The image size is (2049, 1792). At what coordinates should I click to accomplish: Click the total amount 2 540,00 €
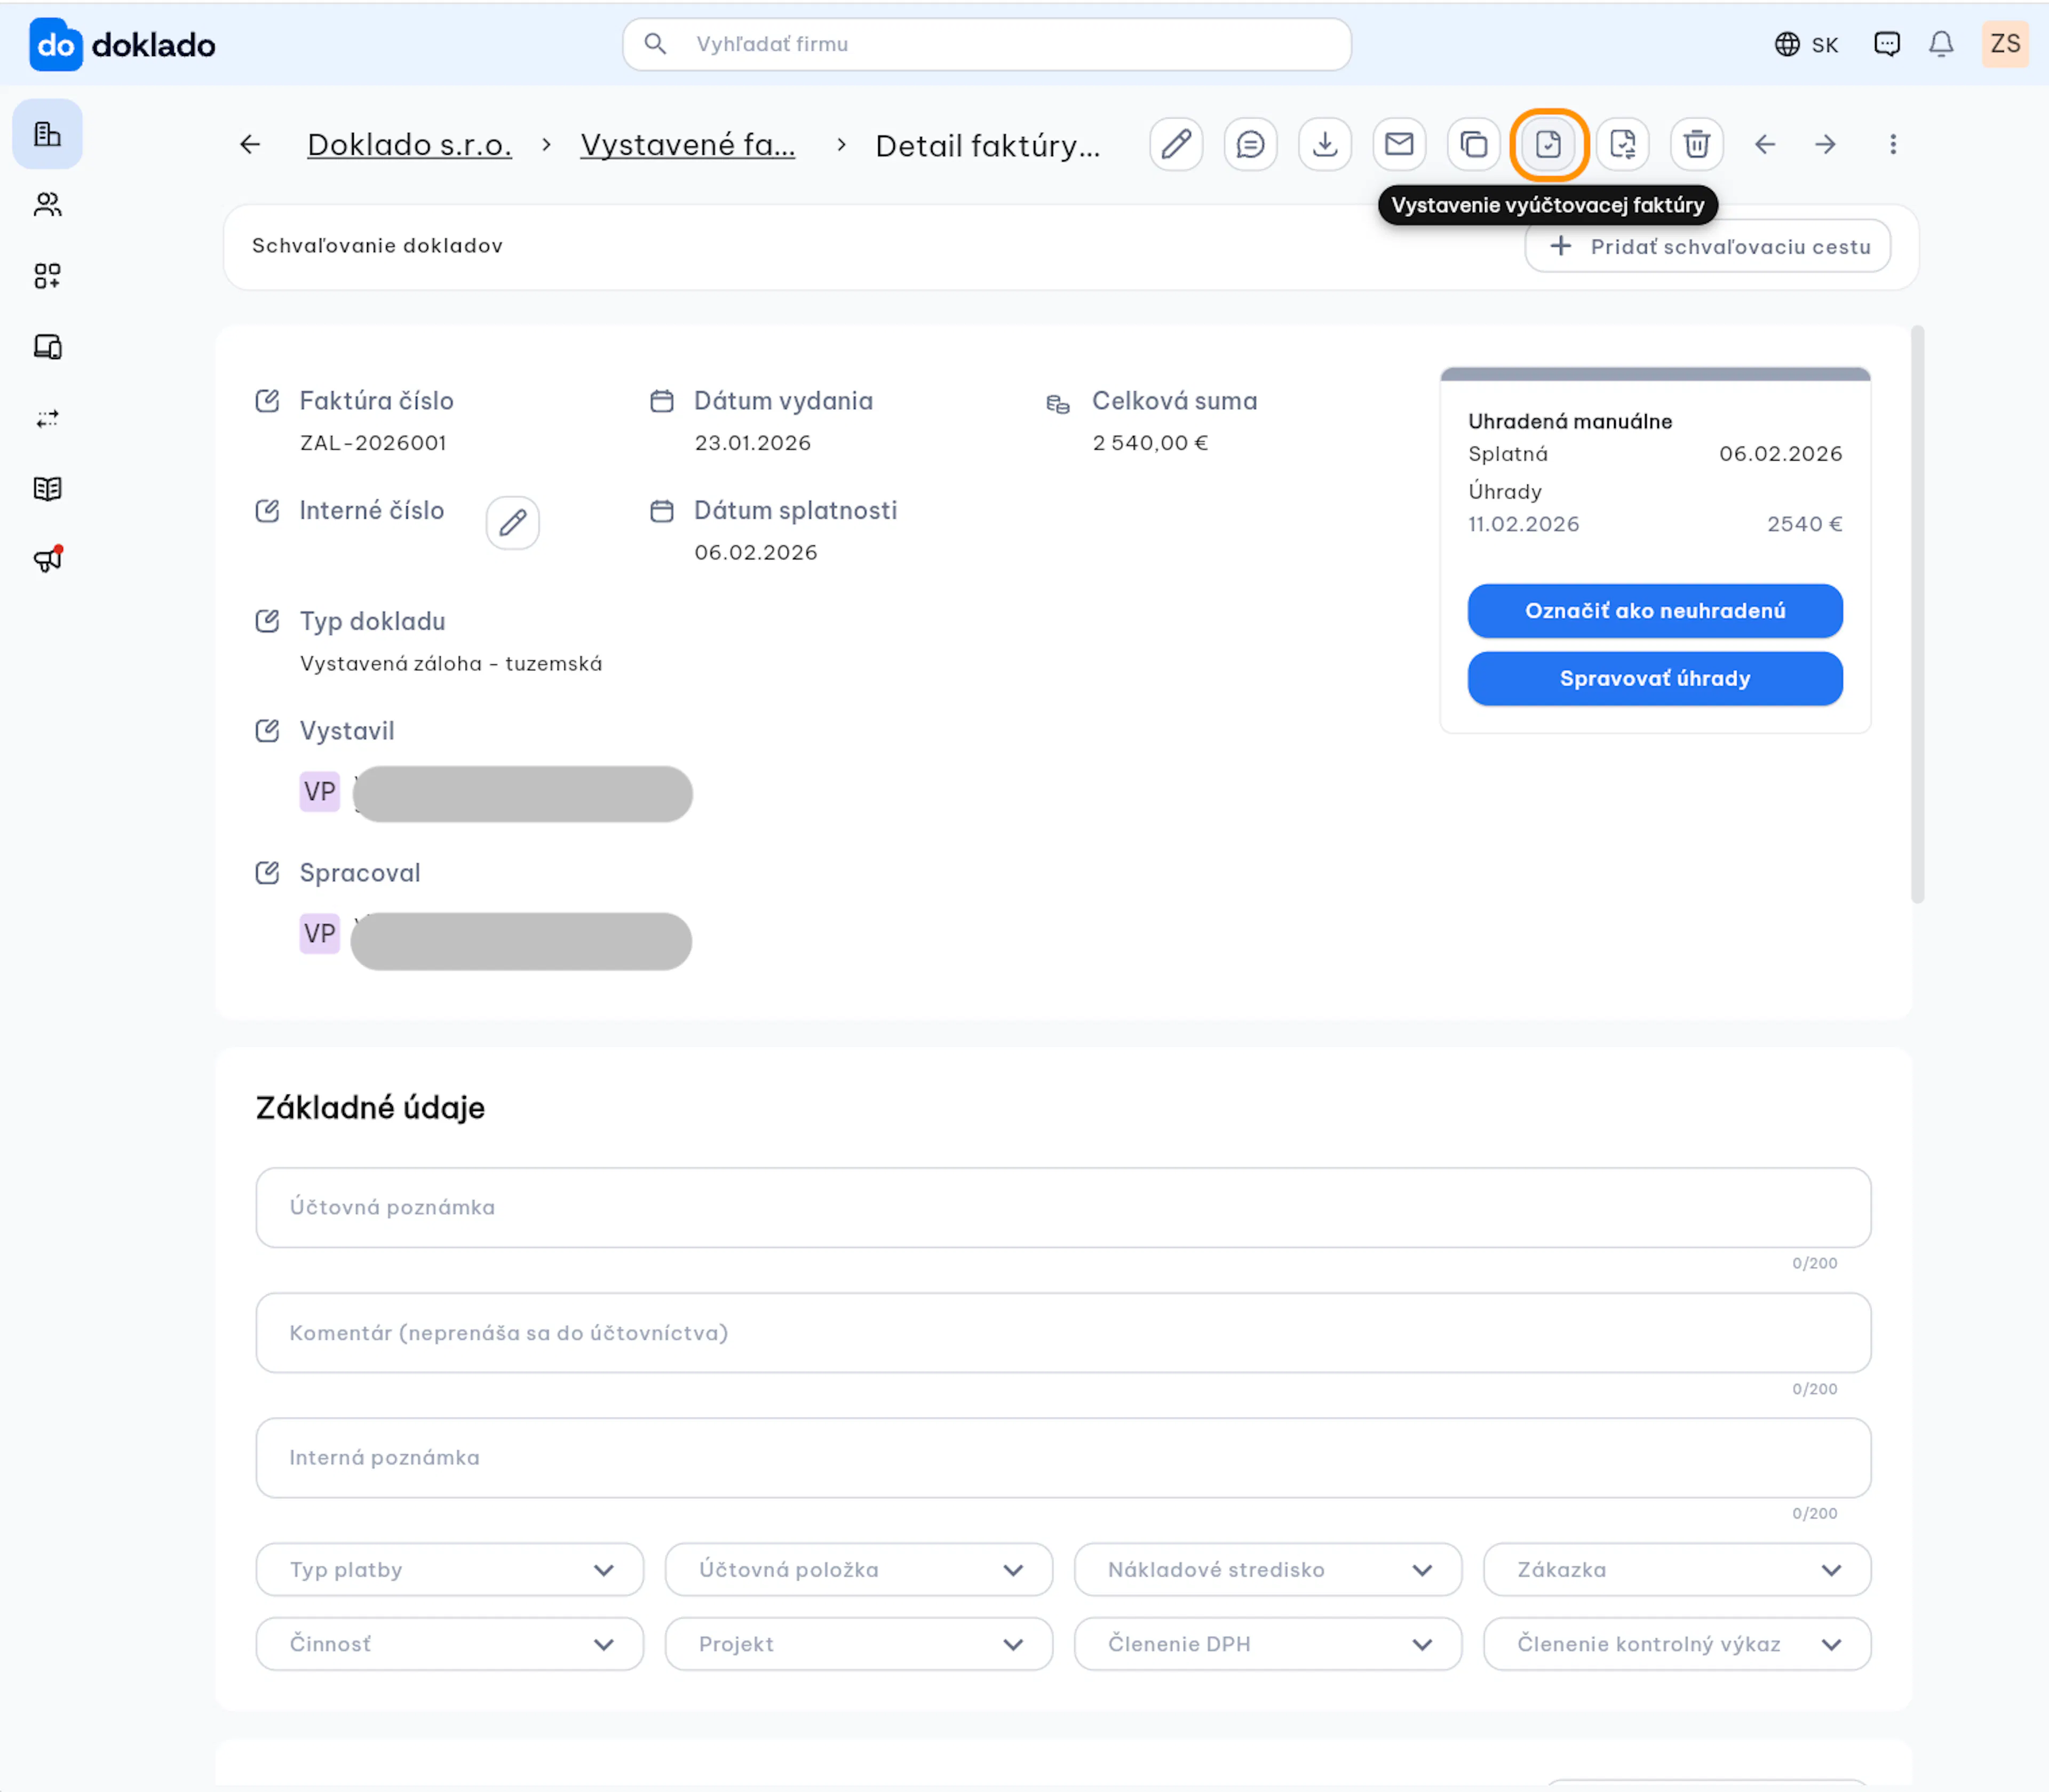click(1150, 443)
